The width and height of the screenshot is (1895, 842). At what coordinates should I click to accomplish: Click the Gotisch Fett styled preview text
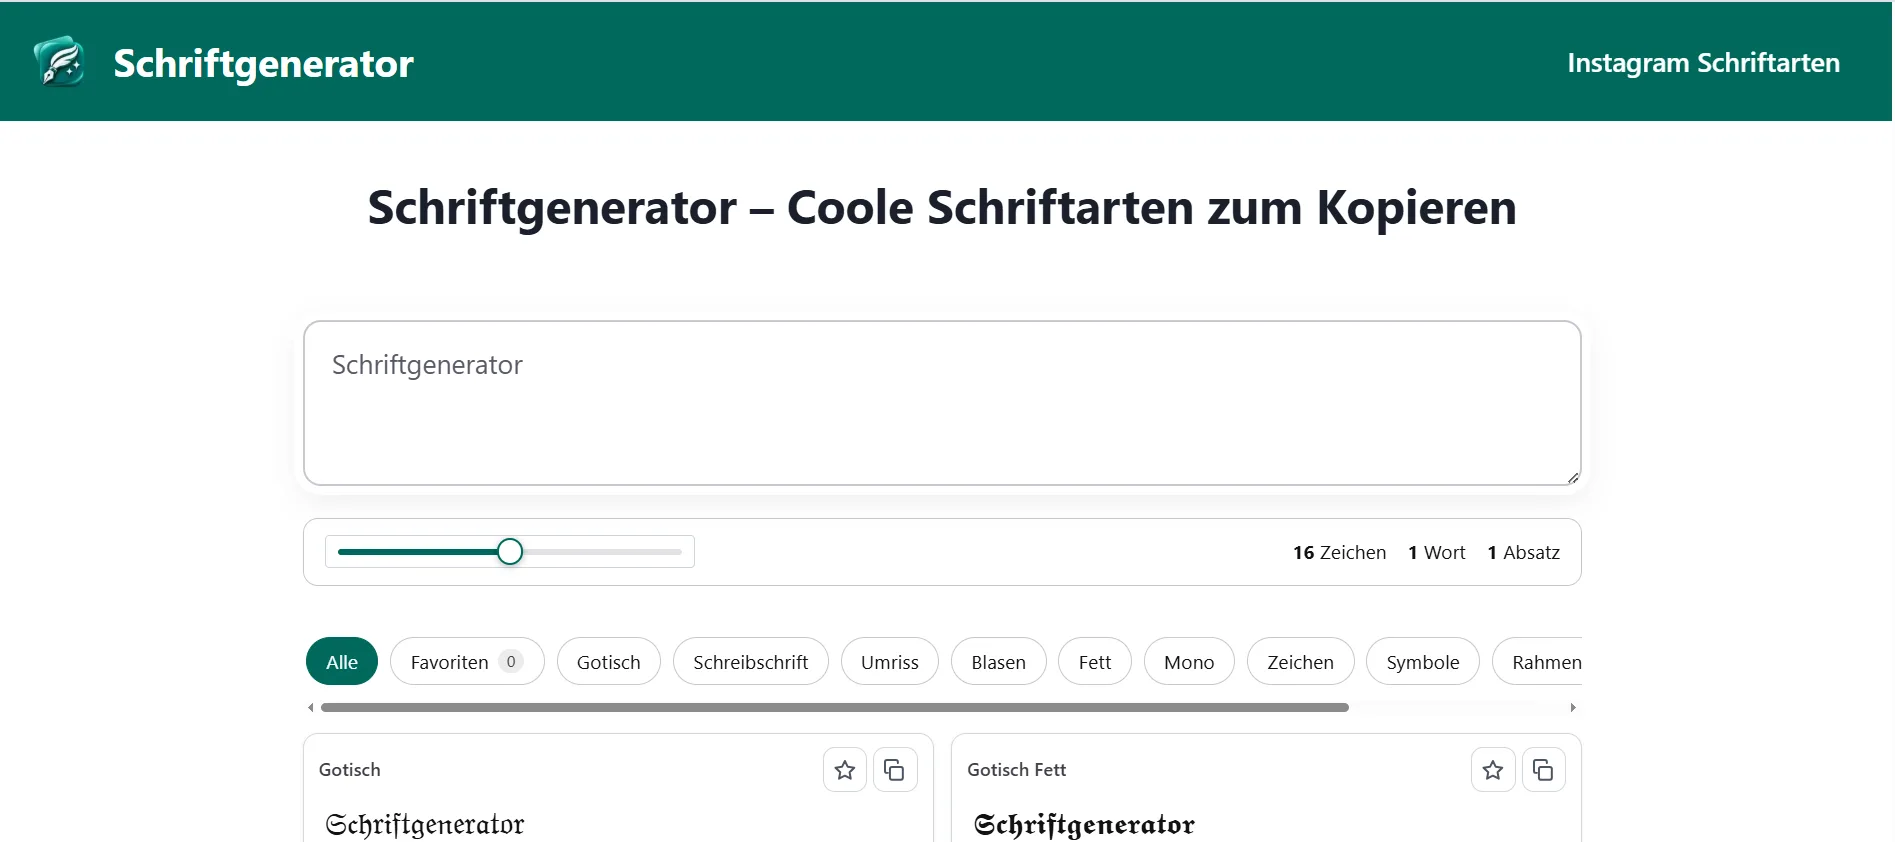[1084, 824]
